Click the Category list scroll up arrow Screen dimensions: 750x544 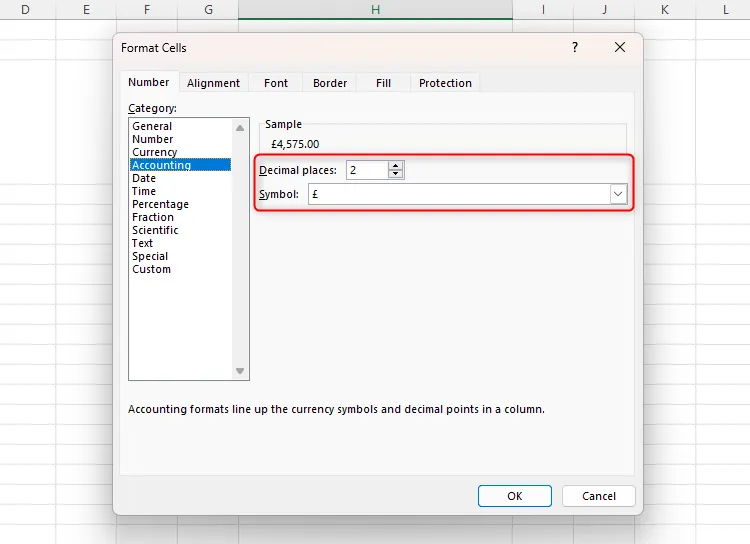[240, 128]
